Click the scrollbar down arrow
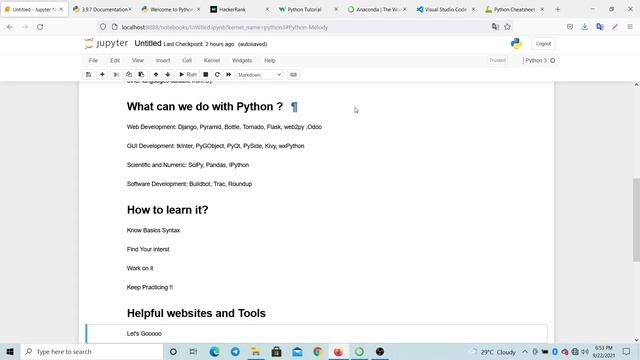Screen dimensions: 640x360 (636, 340)
